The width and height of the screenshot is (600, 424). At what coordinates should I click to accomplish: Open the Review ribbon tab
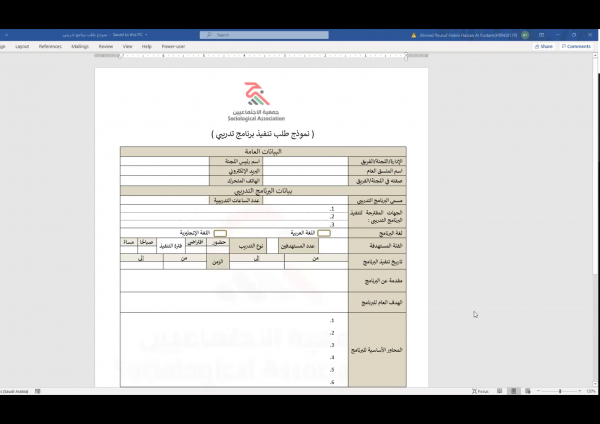(106, 46)
